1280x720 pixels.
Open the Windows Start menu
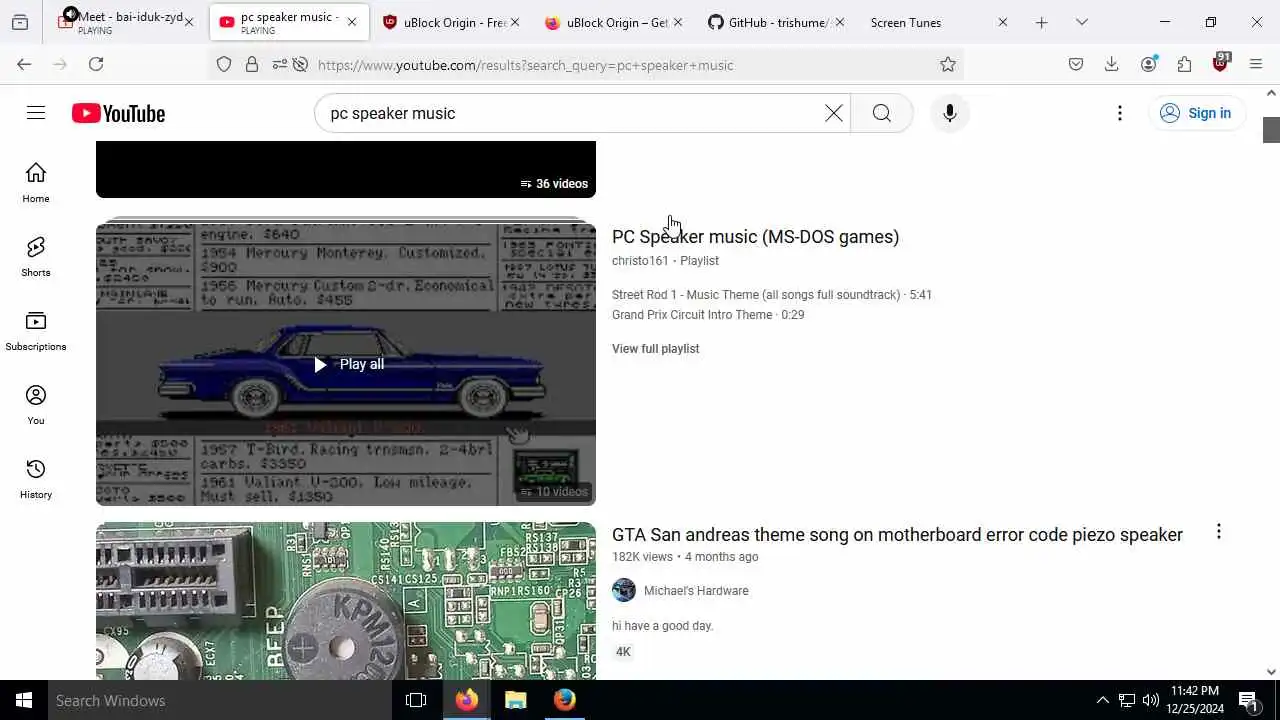24,700
